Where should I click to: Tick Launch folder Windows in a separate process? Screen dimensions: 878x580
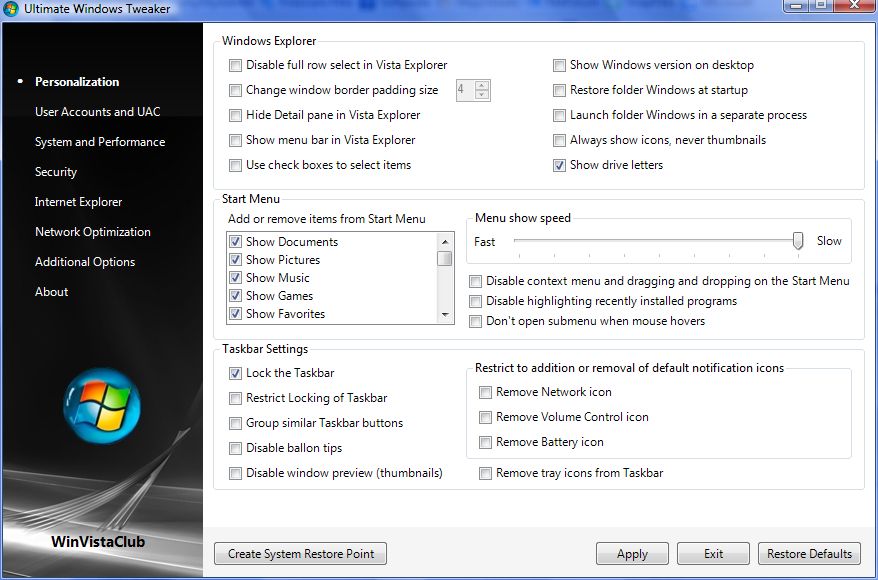(559, 115)
